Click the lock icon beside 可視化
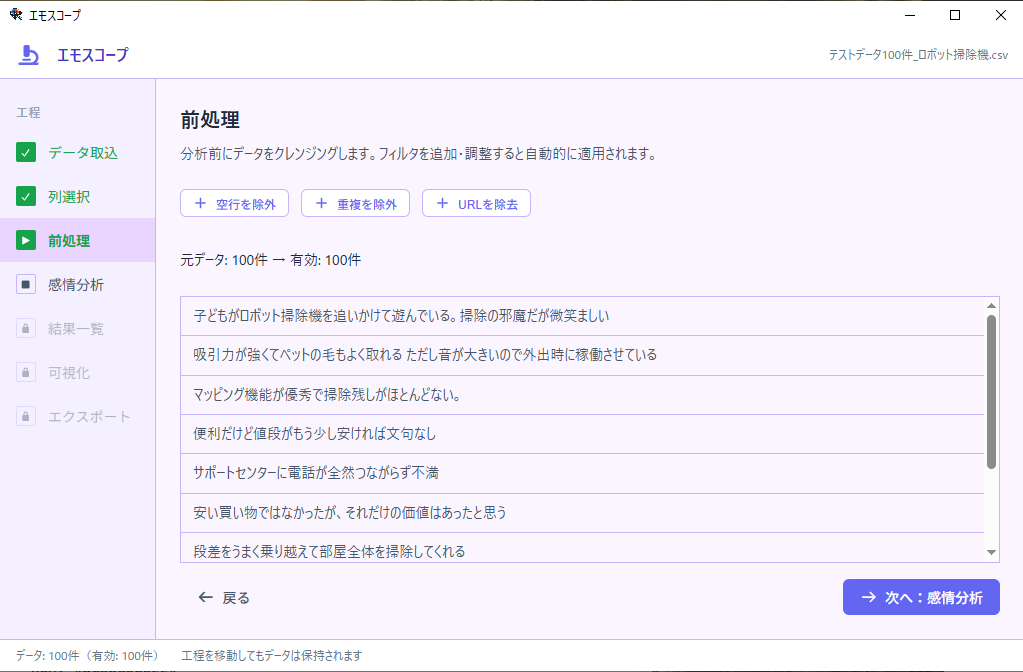The image size is (1023, 672). (x=25, y=373)
